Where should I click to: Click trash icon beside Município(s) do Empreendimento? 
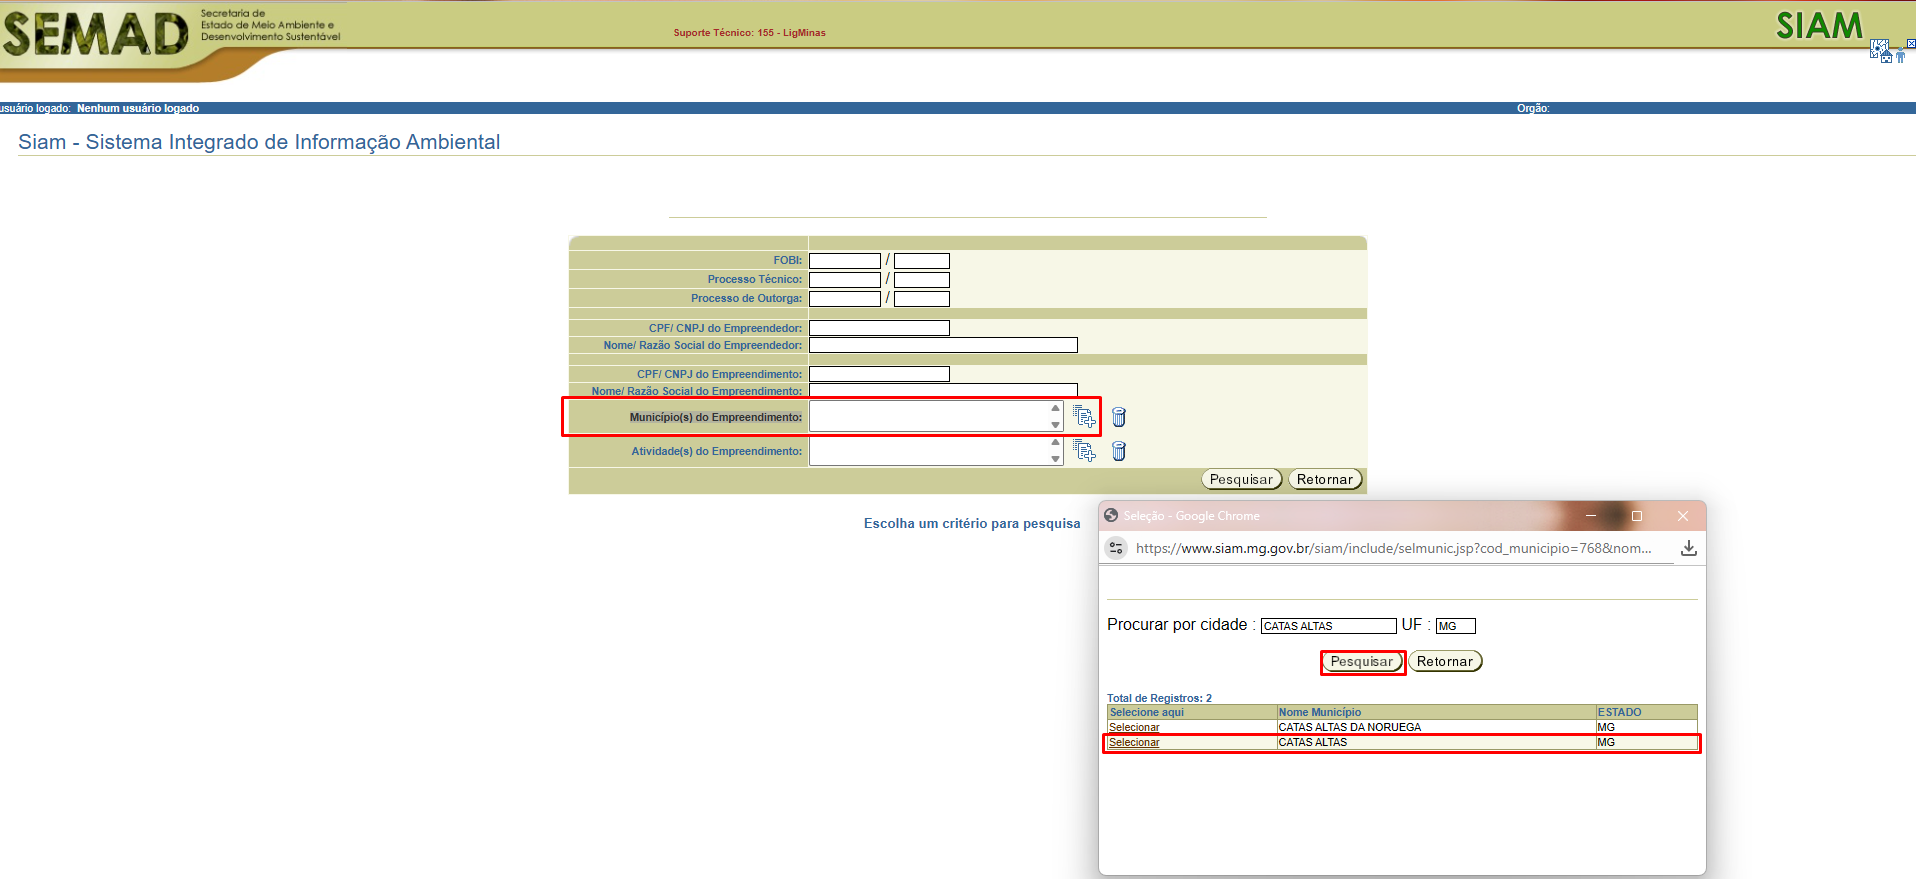coord(1119,417)
